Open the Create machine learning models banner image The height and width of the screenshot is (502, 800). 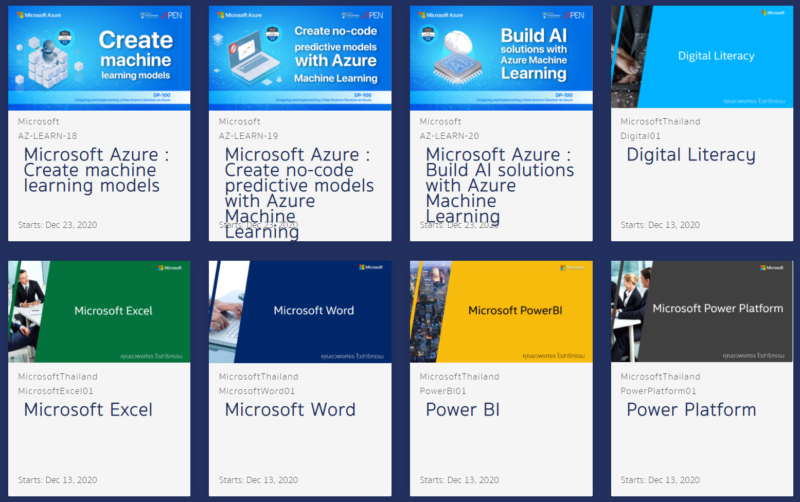pos(99,58)
